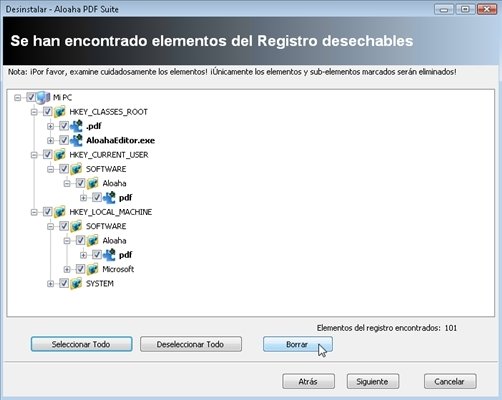Click the HKEY_LOCAL_MACHINE registry folder icon
Screen dimensions: 502x400
[x=60, y=212]
